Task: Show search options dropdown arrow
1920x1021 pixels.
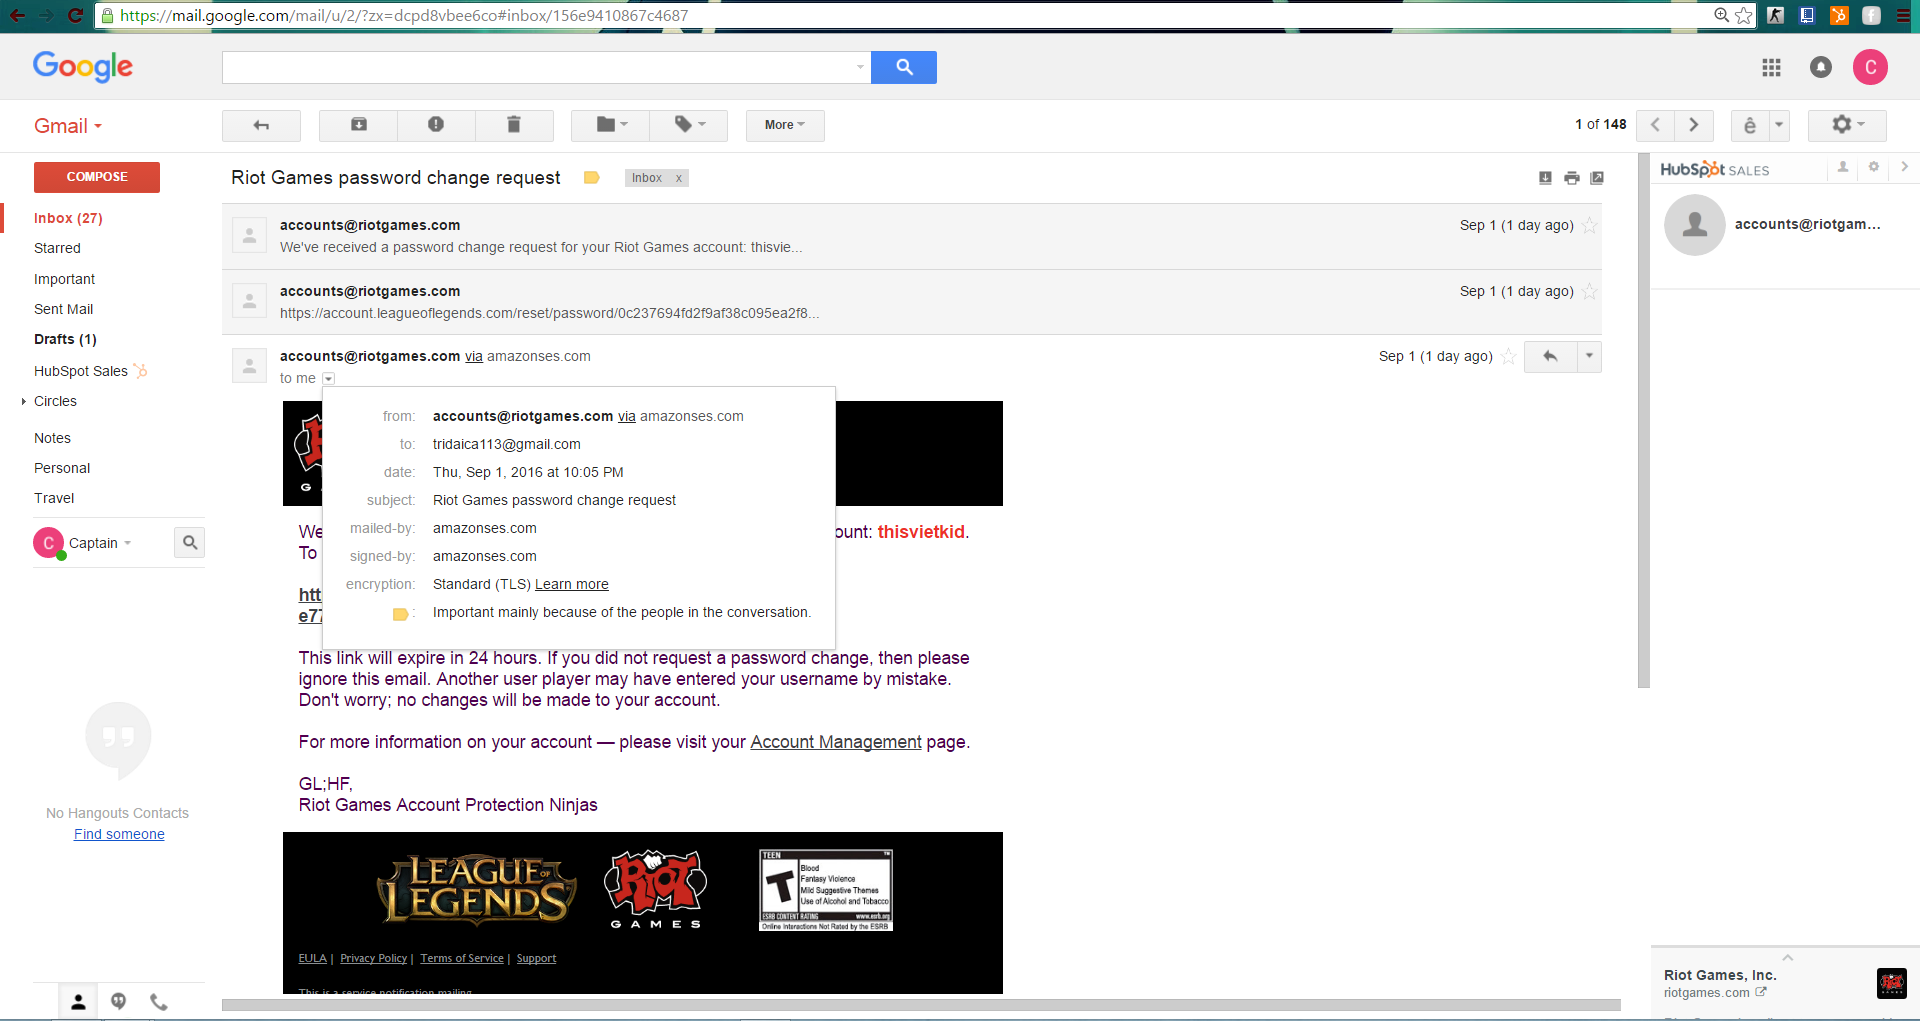Action: pos(860,67)
